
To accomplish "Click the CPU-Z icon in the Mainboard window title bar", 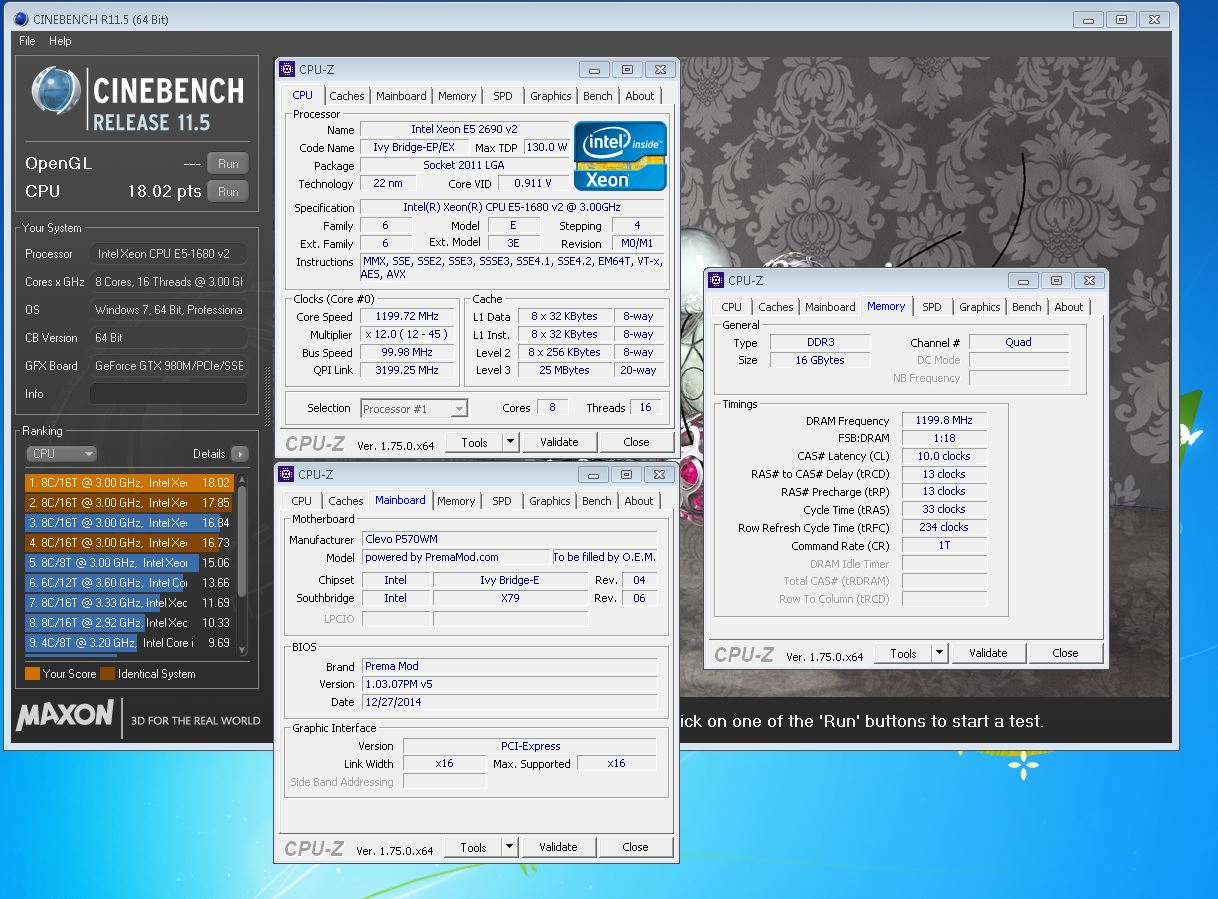I will click(286, 474).
